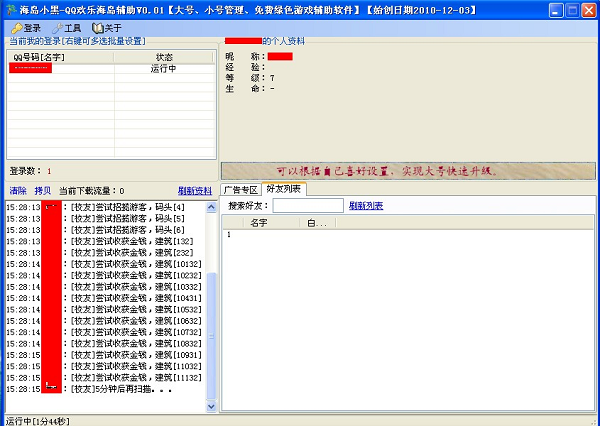This screenshot has height=426, width=600.
Task: Click the 名字 column header in friend list
Action: coord(271,223)
